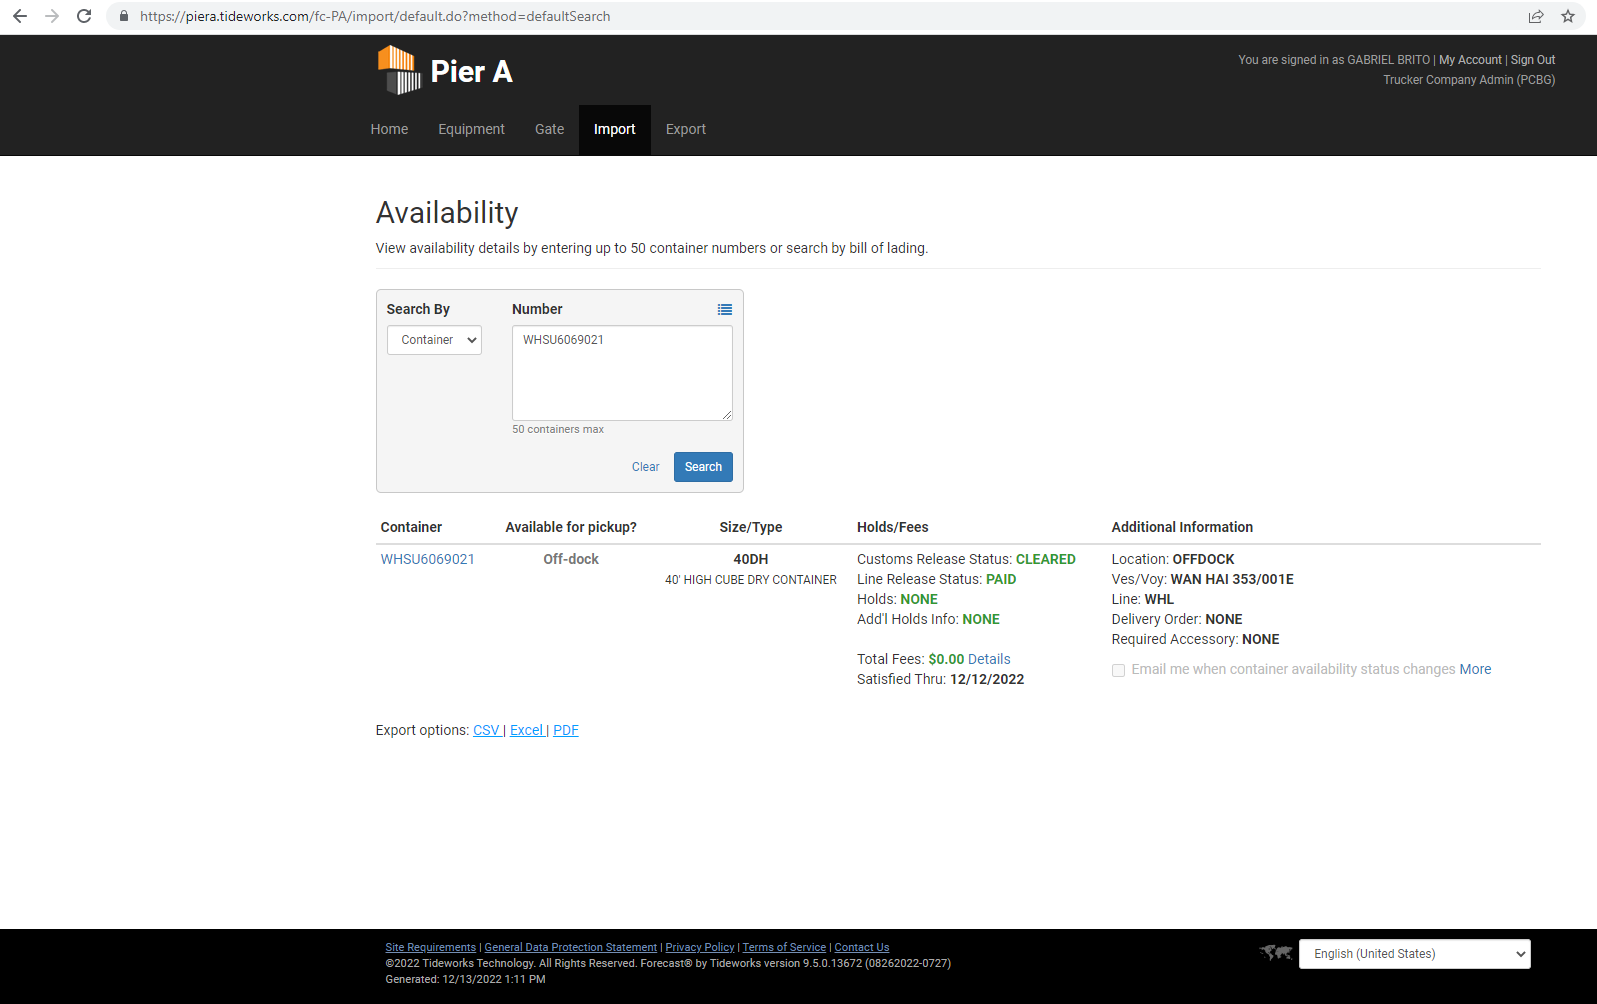Click the WHL line value
Viewport: 1597px width, 1004px height.
pos(1159,599)
